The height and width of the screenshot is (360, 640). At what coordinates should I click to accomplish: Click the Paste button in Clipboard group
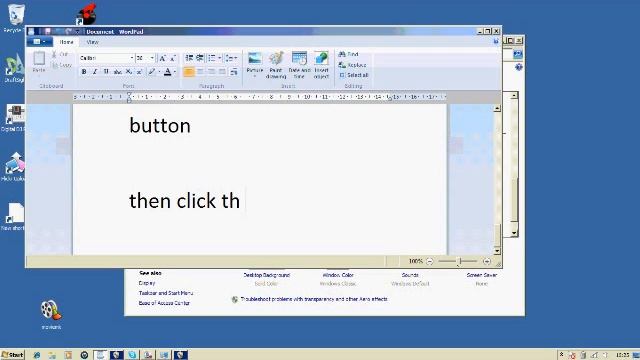tap(39, 62)
